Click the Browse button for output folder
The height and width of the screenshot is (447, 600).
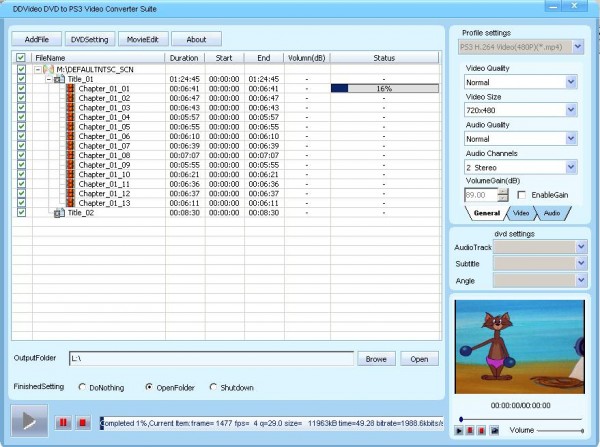coord(375,358)
